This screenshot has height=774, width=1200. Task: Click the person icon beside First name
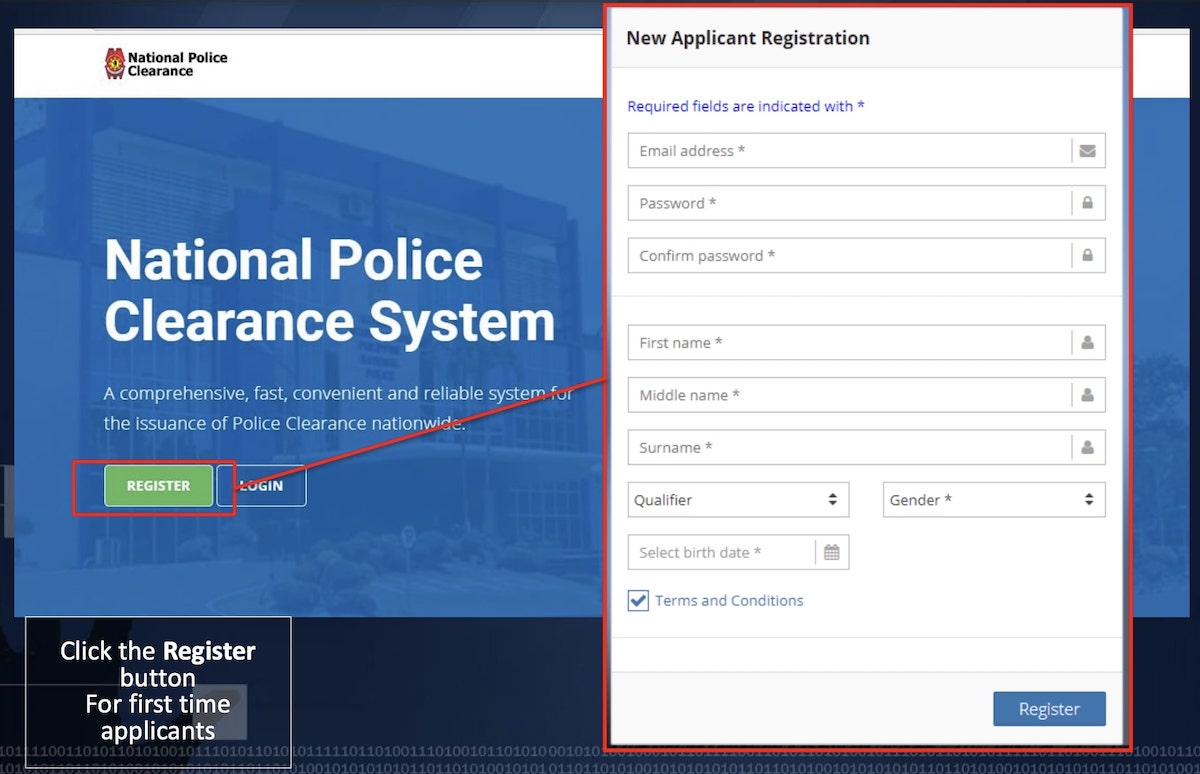click(x=1088, y=342)
